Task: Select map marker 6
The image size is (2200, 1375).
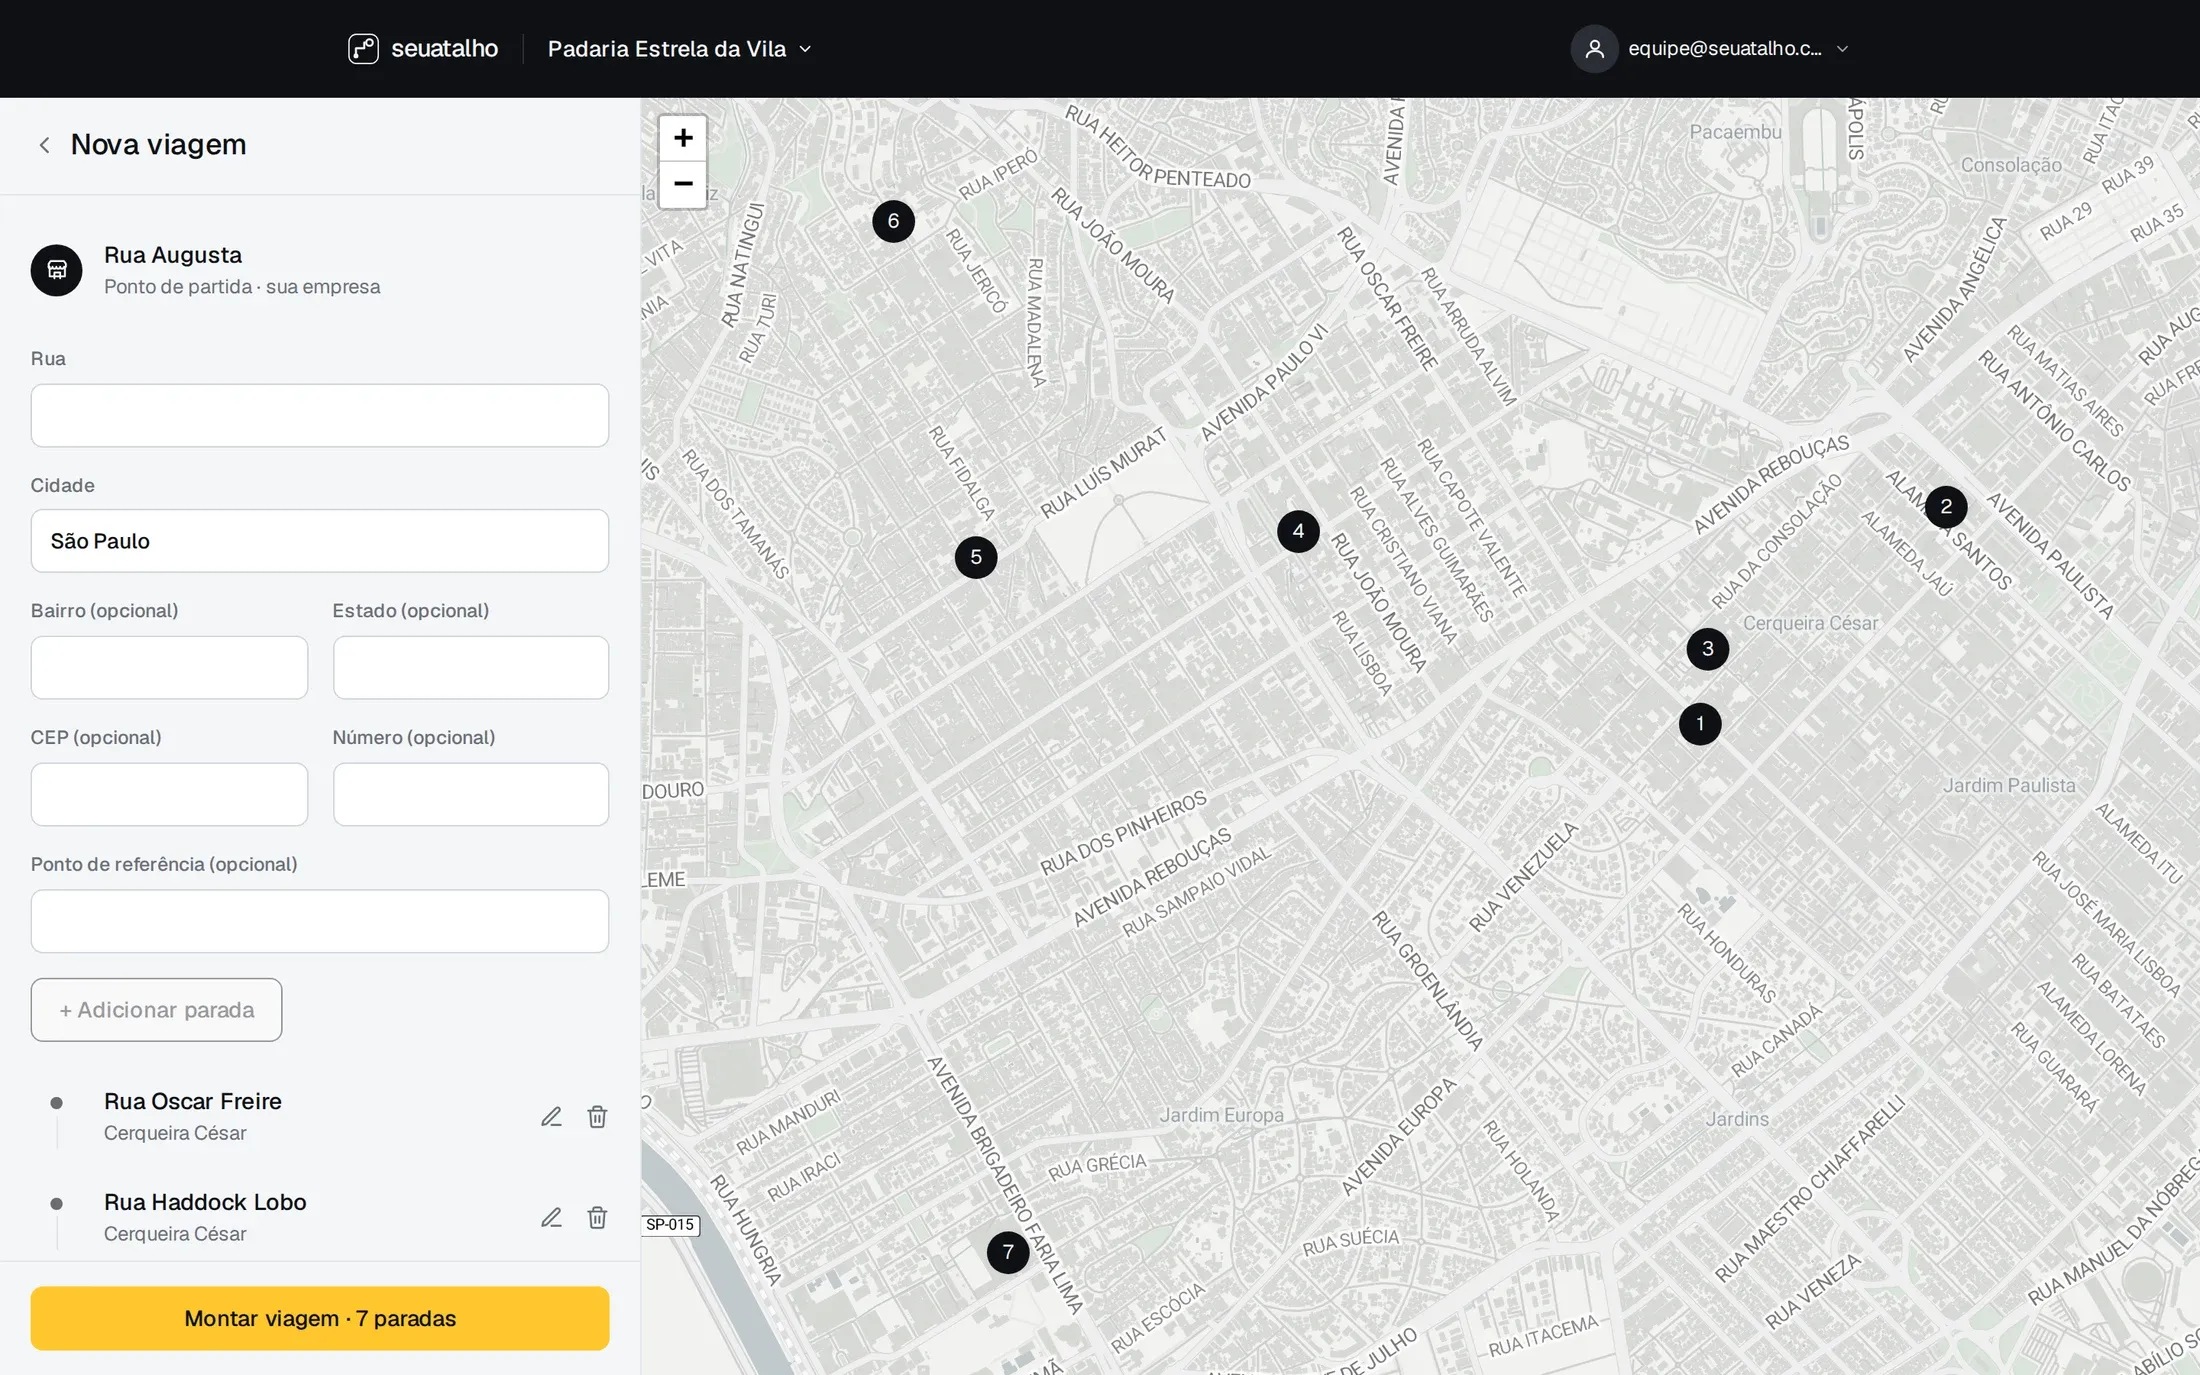Action: coord(893,221)
